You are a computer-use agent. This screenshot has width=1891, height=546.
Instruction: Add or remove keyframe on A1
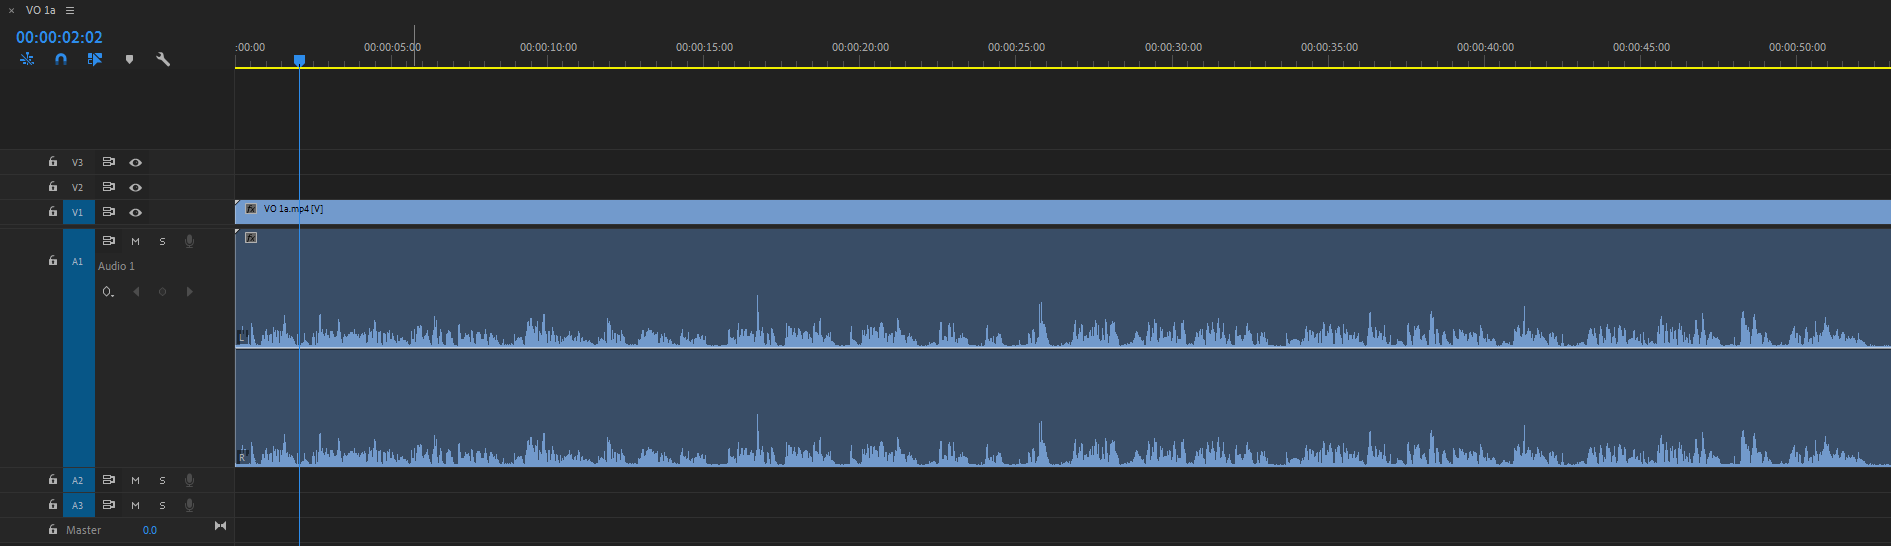(x=162, y=292)
